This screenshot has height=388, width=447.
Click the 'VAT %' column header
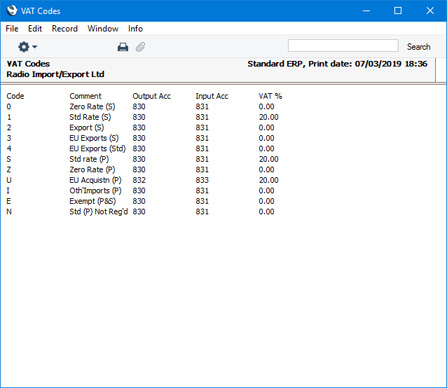click(x=270, y=96)
